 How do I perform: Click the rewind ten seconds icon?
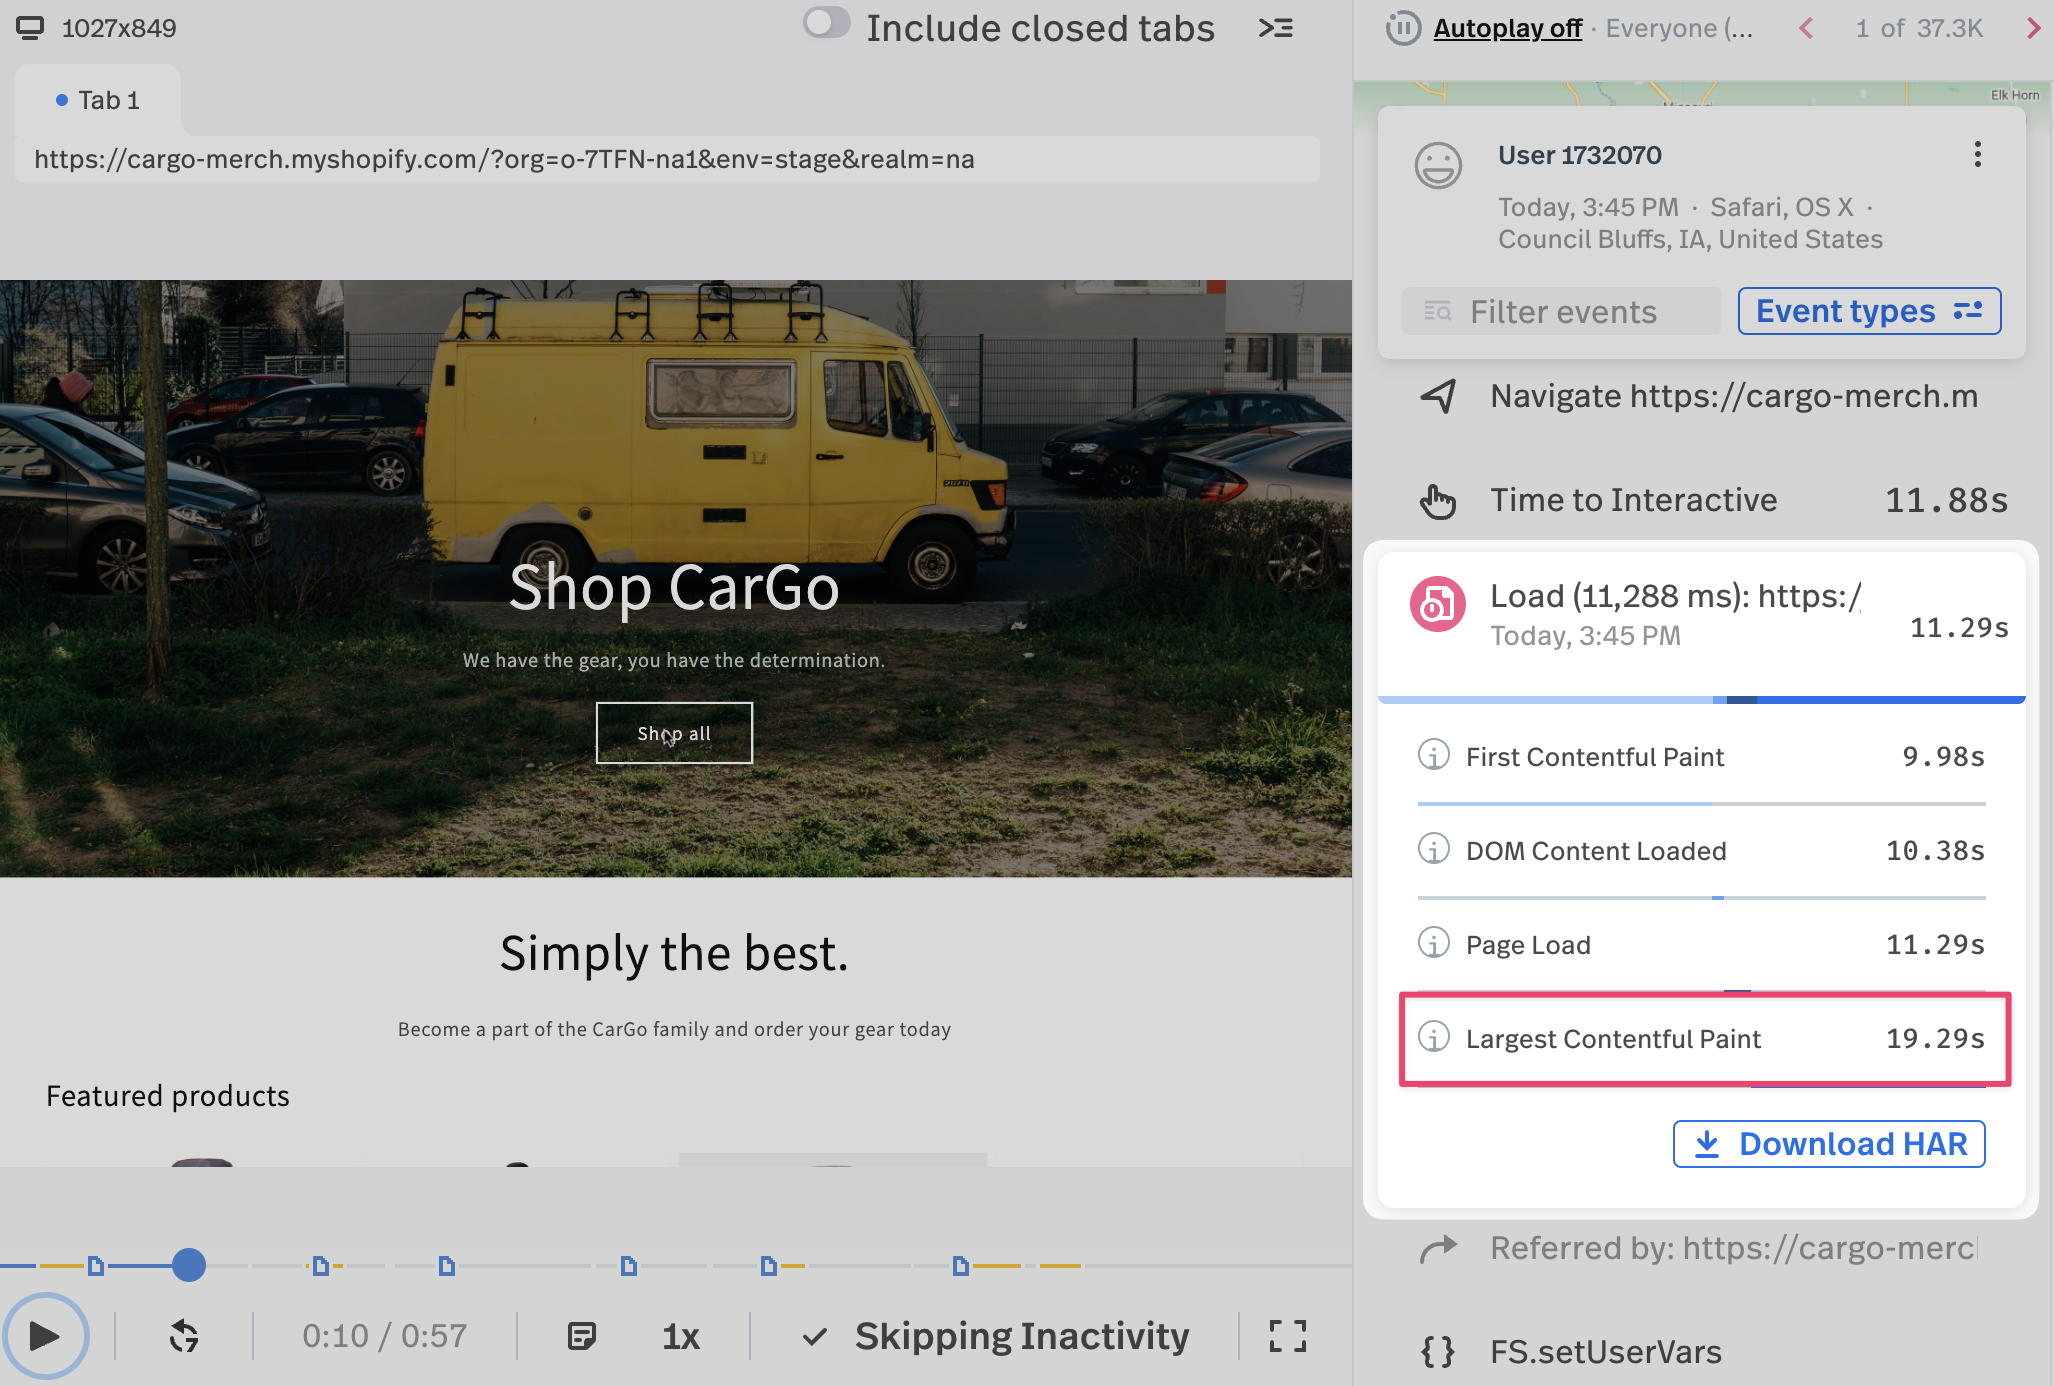click(x=184, y=1336)
